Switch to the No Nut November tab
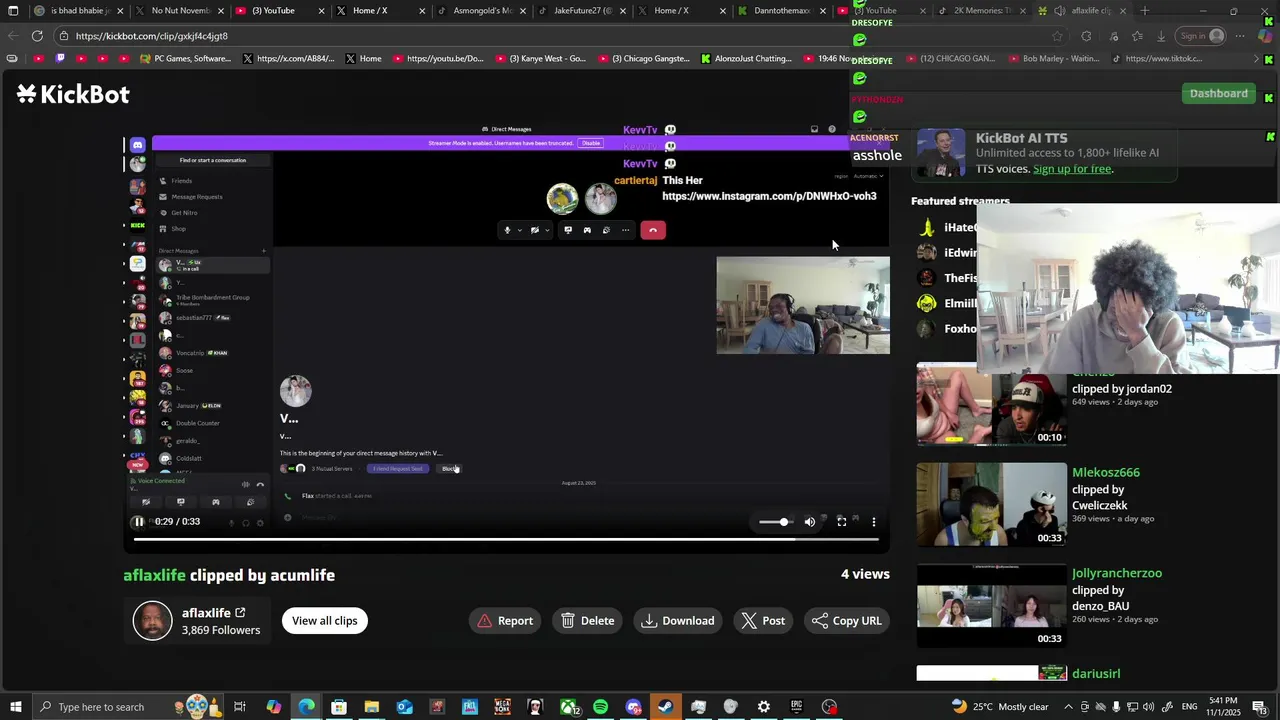This screenshot has width=1280, height=720. [179, 11]
